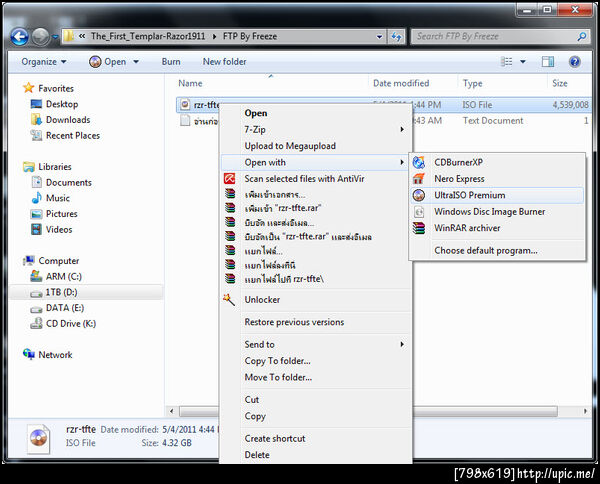Toggle the preview pane icon
The image size is (600, 484).
coord(548,62)
